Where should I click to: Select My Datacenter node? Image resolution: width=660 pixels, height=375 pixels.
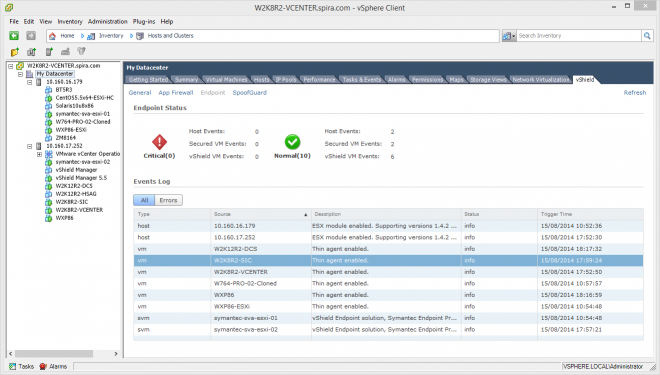55,74
